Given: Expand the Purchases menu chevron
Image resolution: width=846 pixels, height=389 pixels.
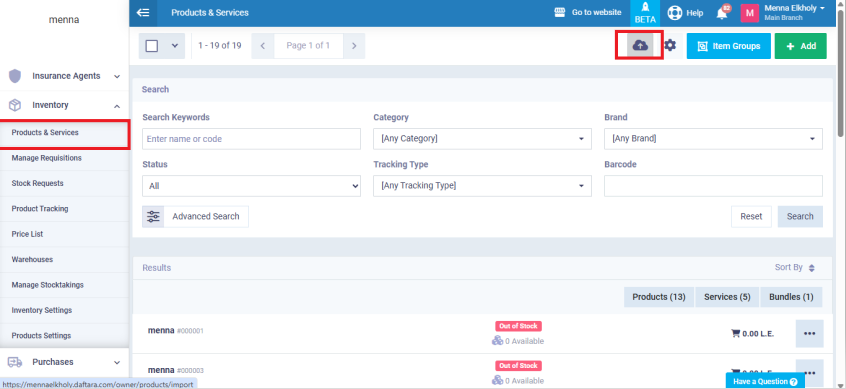Looking at the screenshot, I should point(117,363).
